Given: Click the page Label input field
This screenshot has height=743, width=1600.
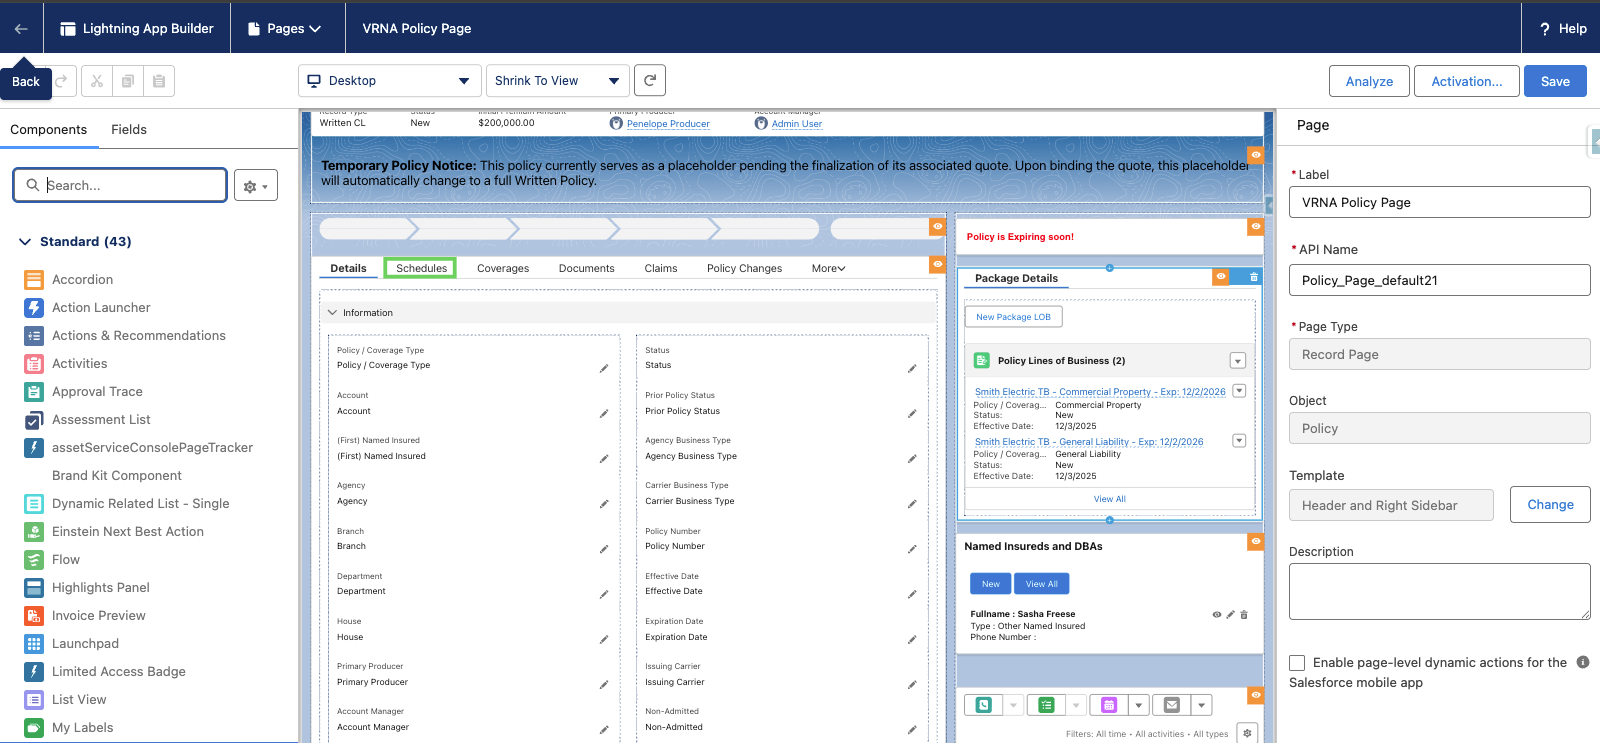Looking at the screenshot, I should pyautogui.click(x=1440, y=202).
